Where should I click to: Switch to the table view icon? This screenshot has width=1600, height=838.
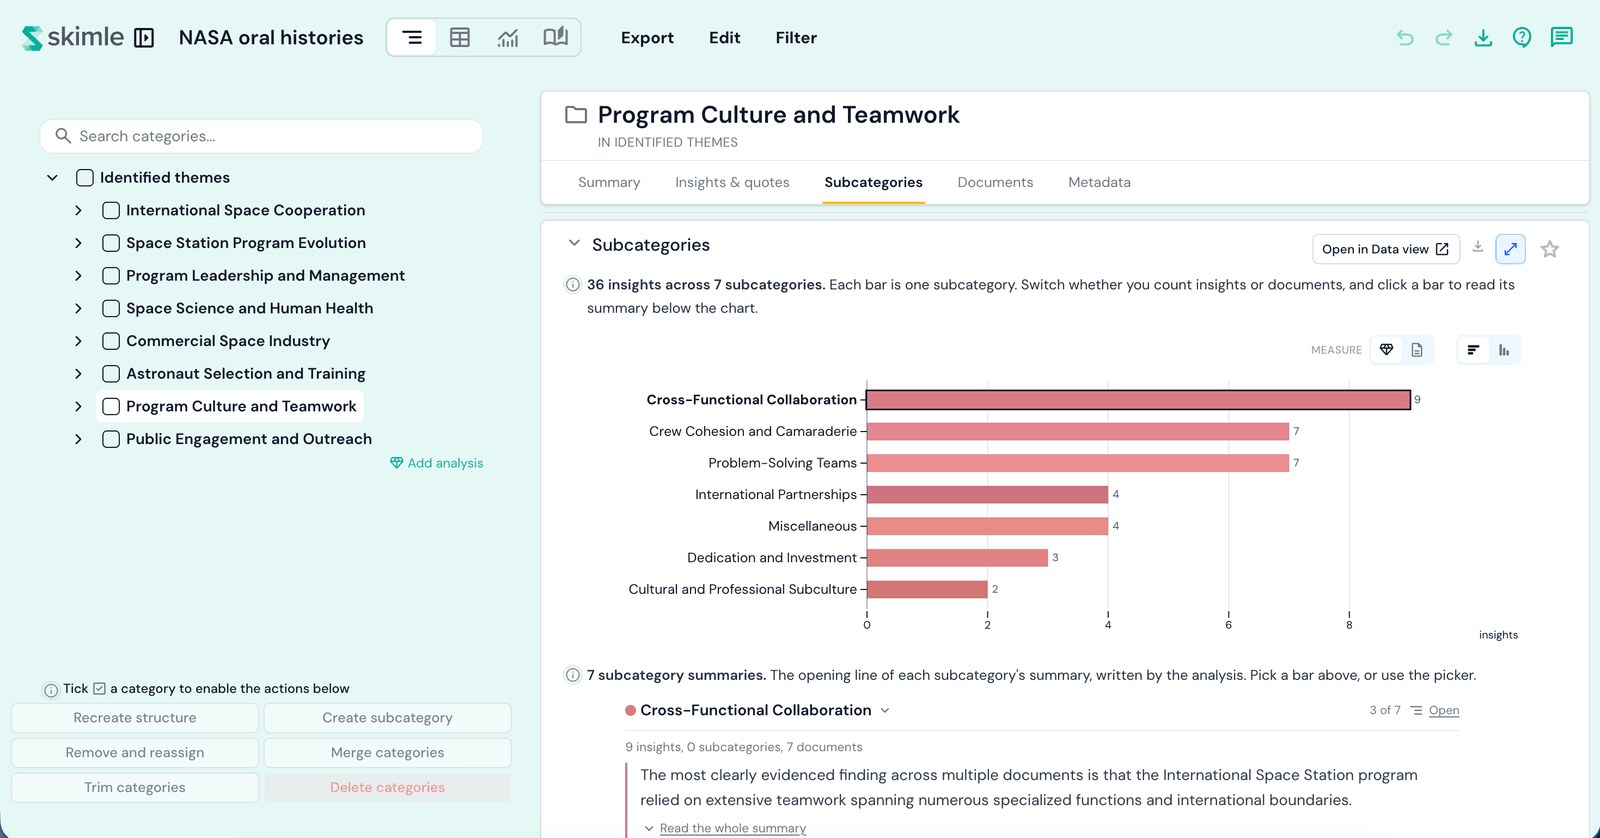(460, 38)
